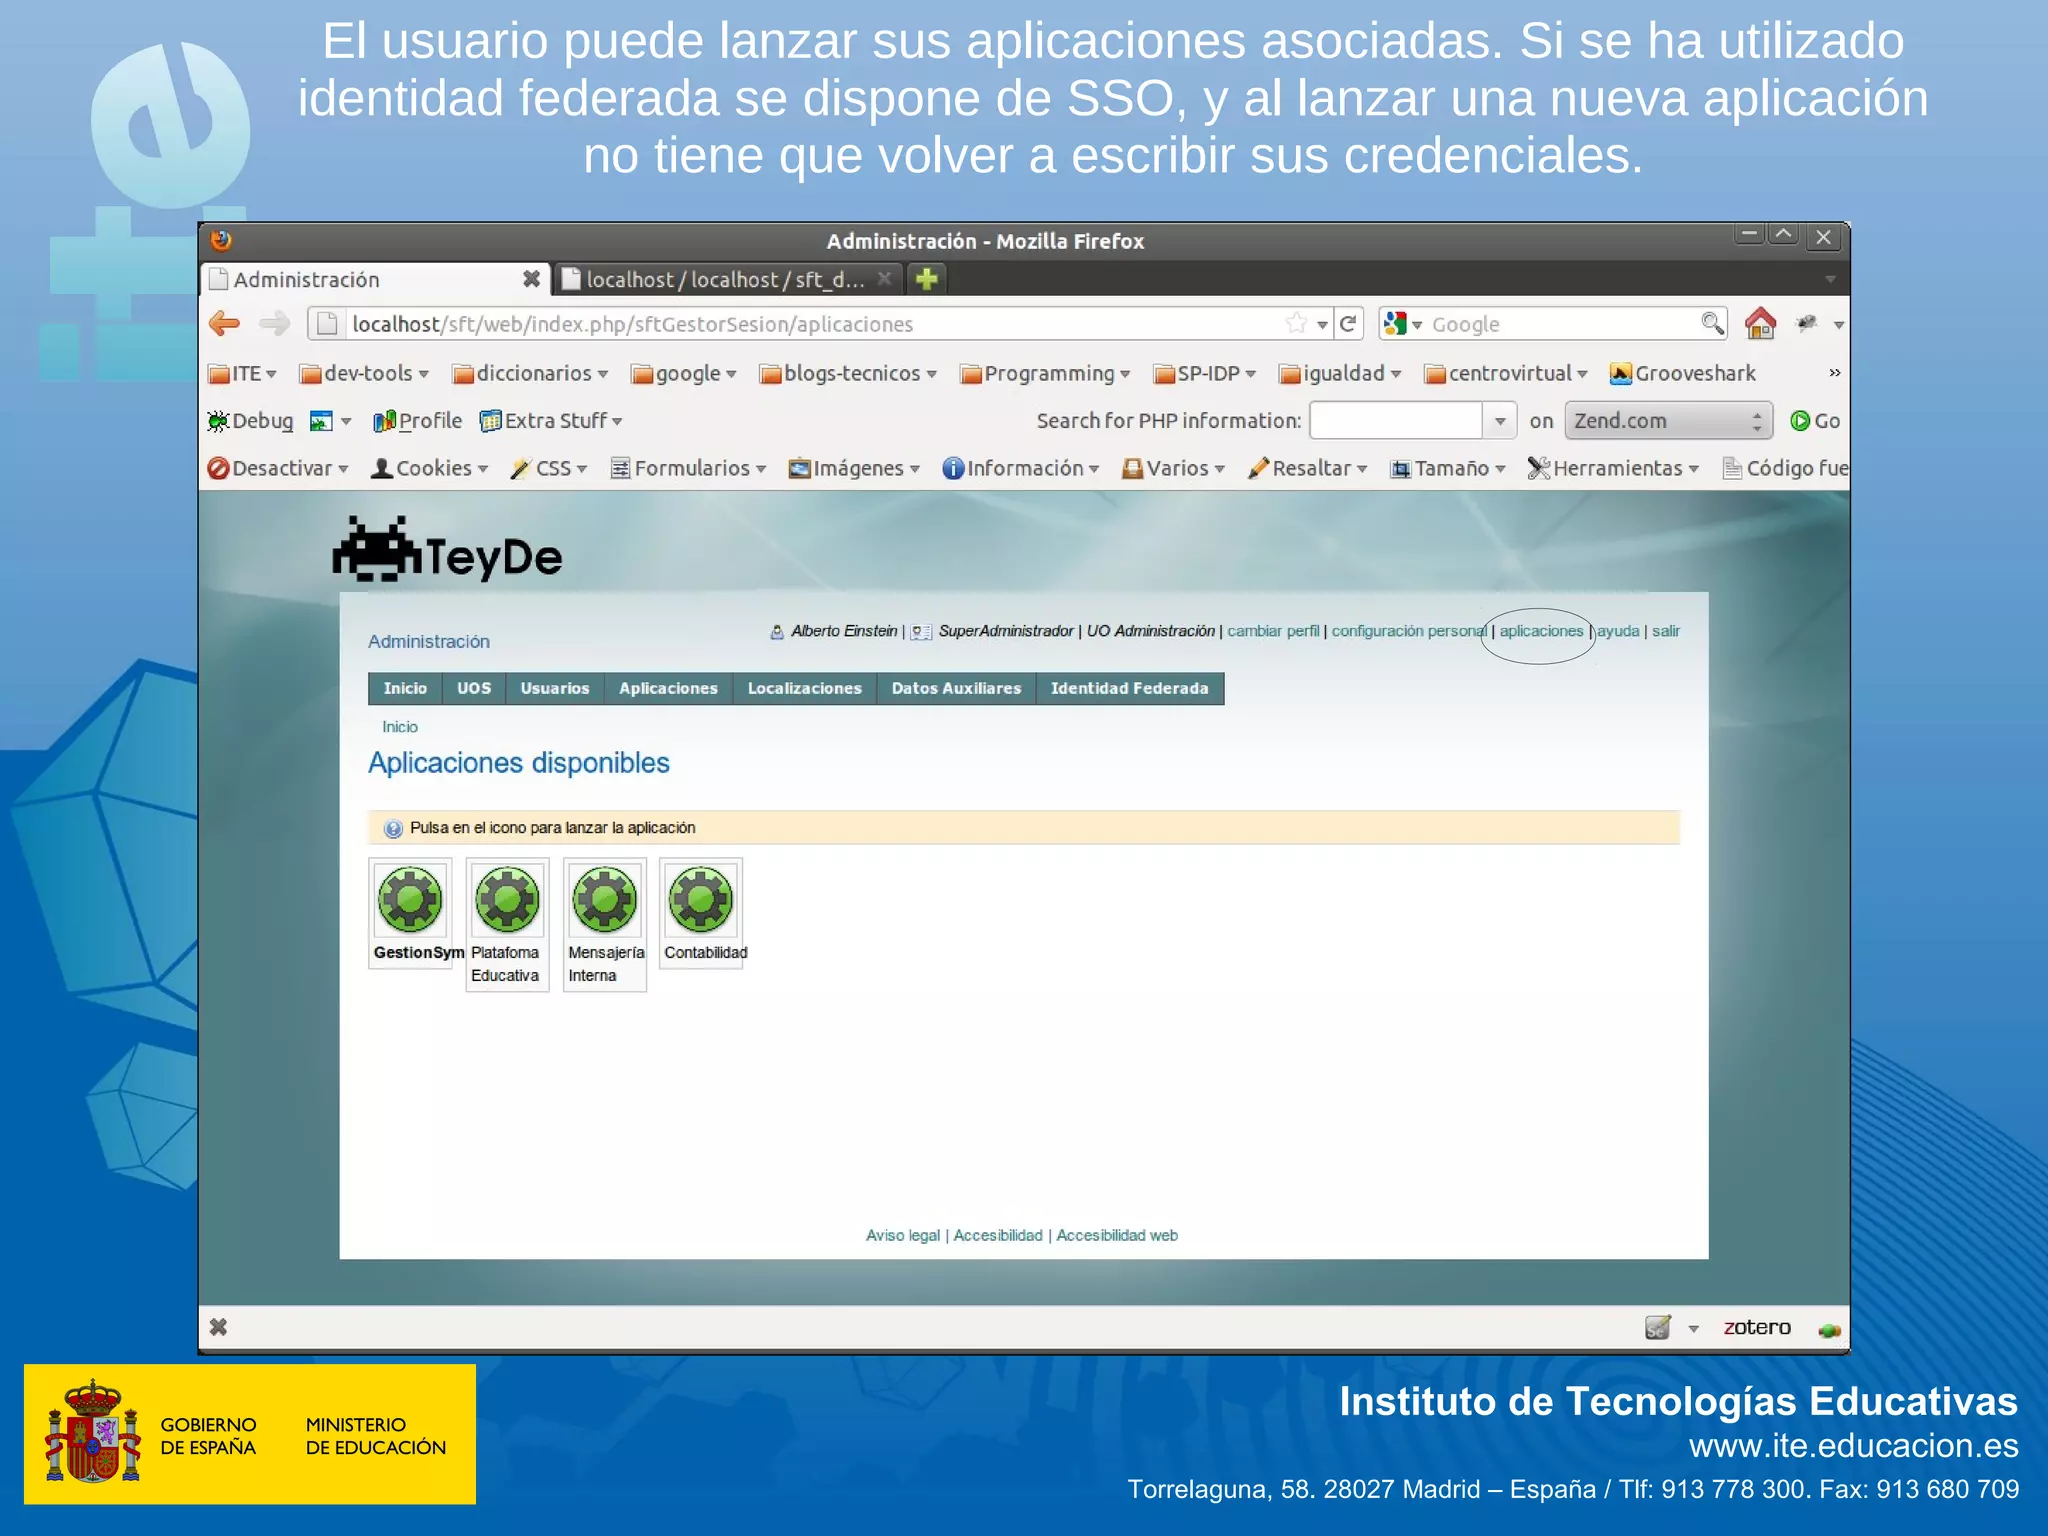Close the Administración tab
This screenshot has width=2048, height=1536.
(x=531, y=279)
